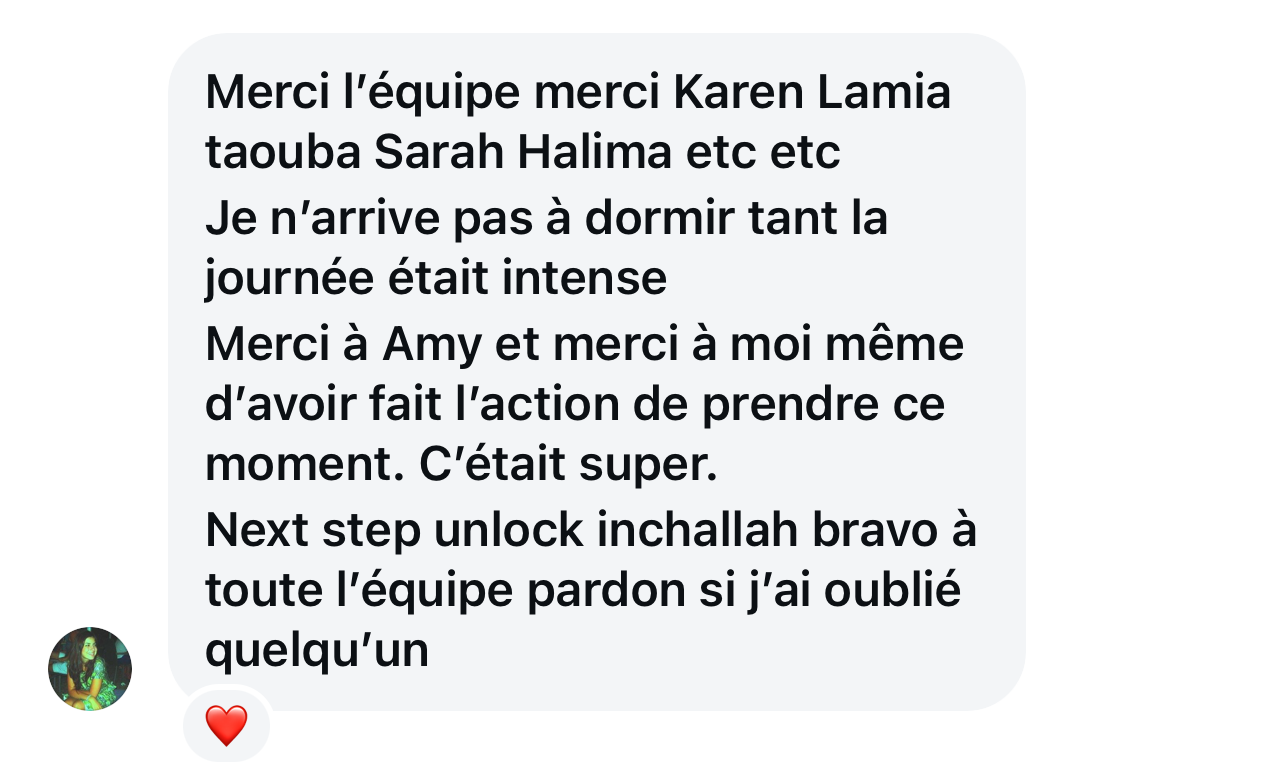Click the word 'taouba' in the message
This screenshot has width=1284, height=781.
click(283, 153)
